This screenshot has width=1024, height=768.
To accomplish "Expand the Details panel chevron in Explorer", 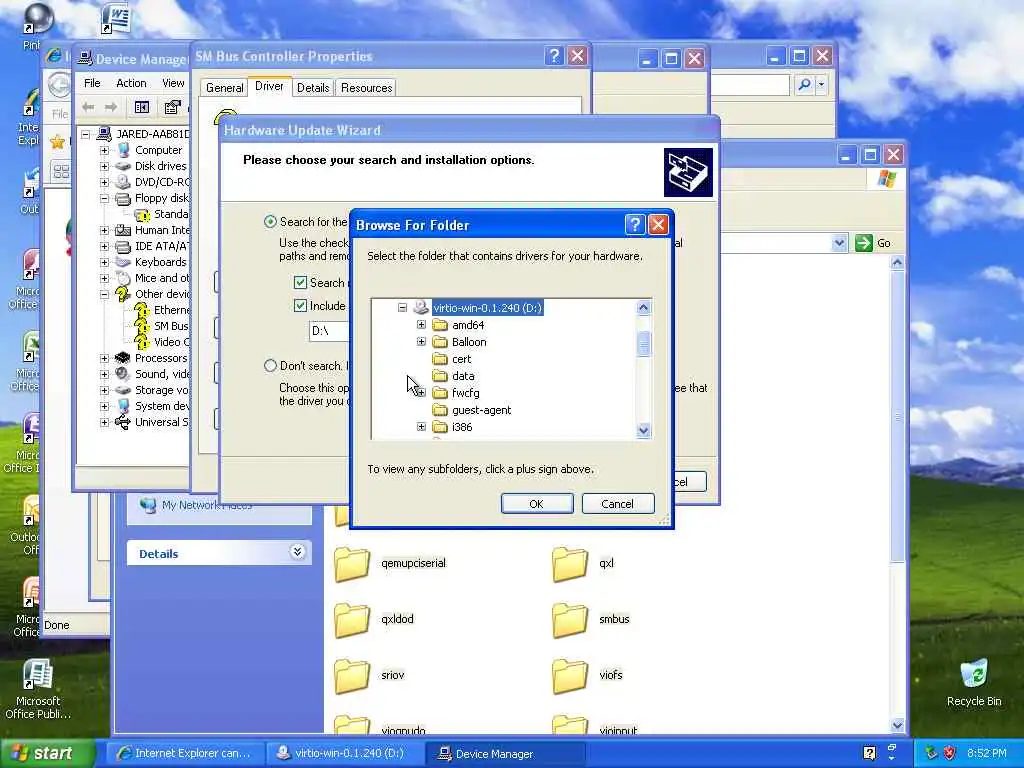I will pos(297,552).
